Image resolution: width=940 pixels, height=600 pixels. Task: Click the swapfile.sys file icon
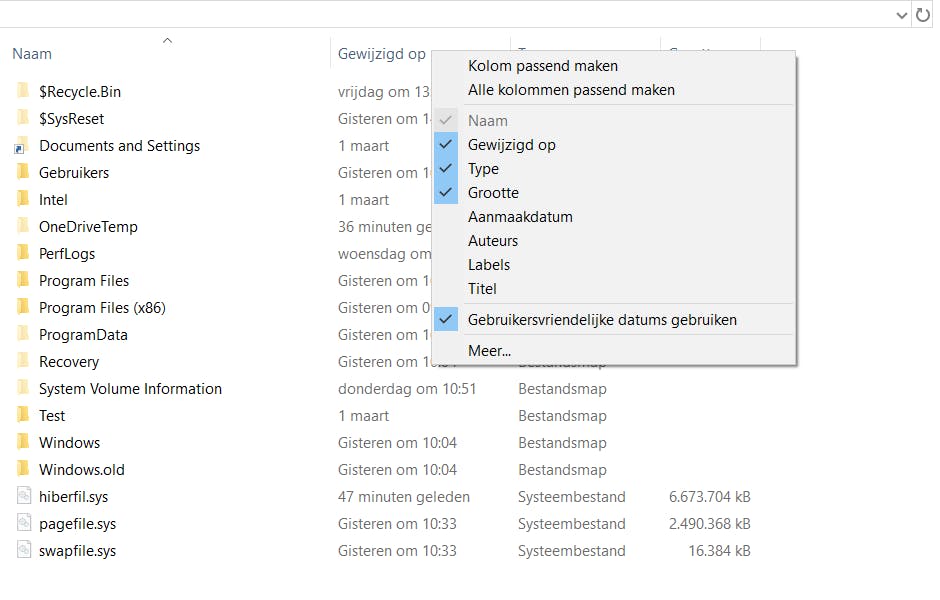pos(23,550)
